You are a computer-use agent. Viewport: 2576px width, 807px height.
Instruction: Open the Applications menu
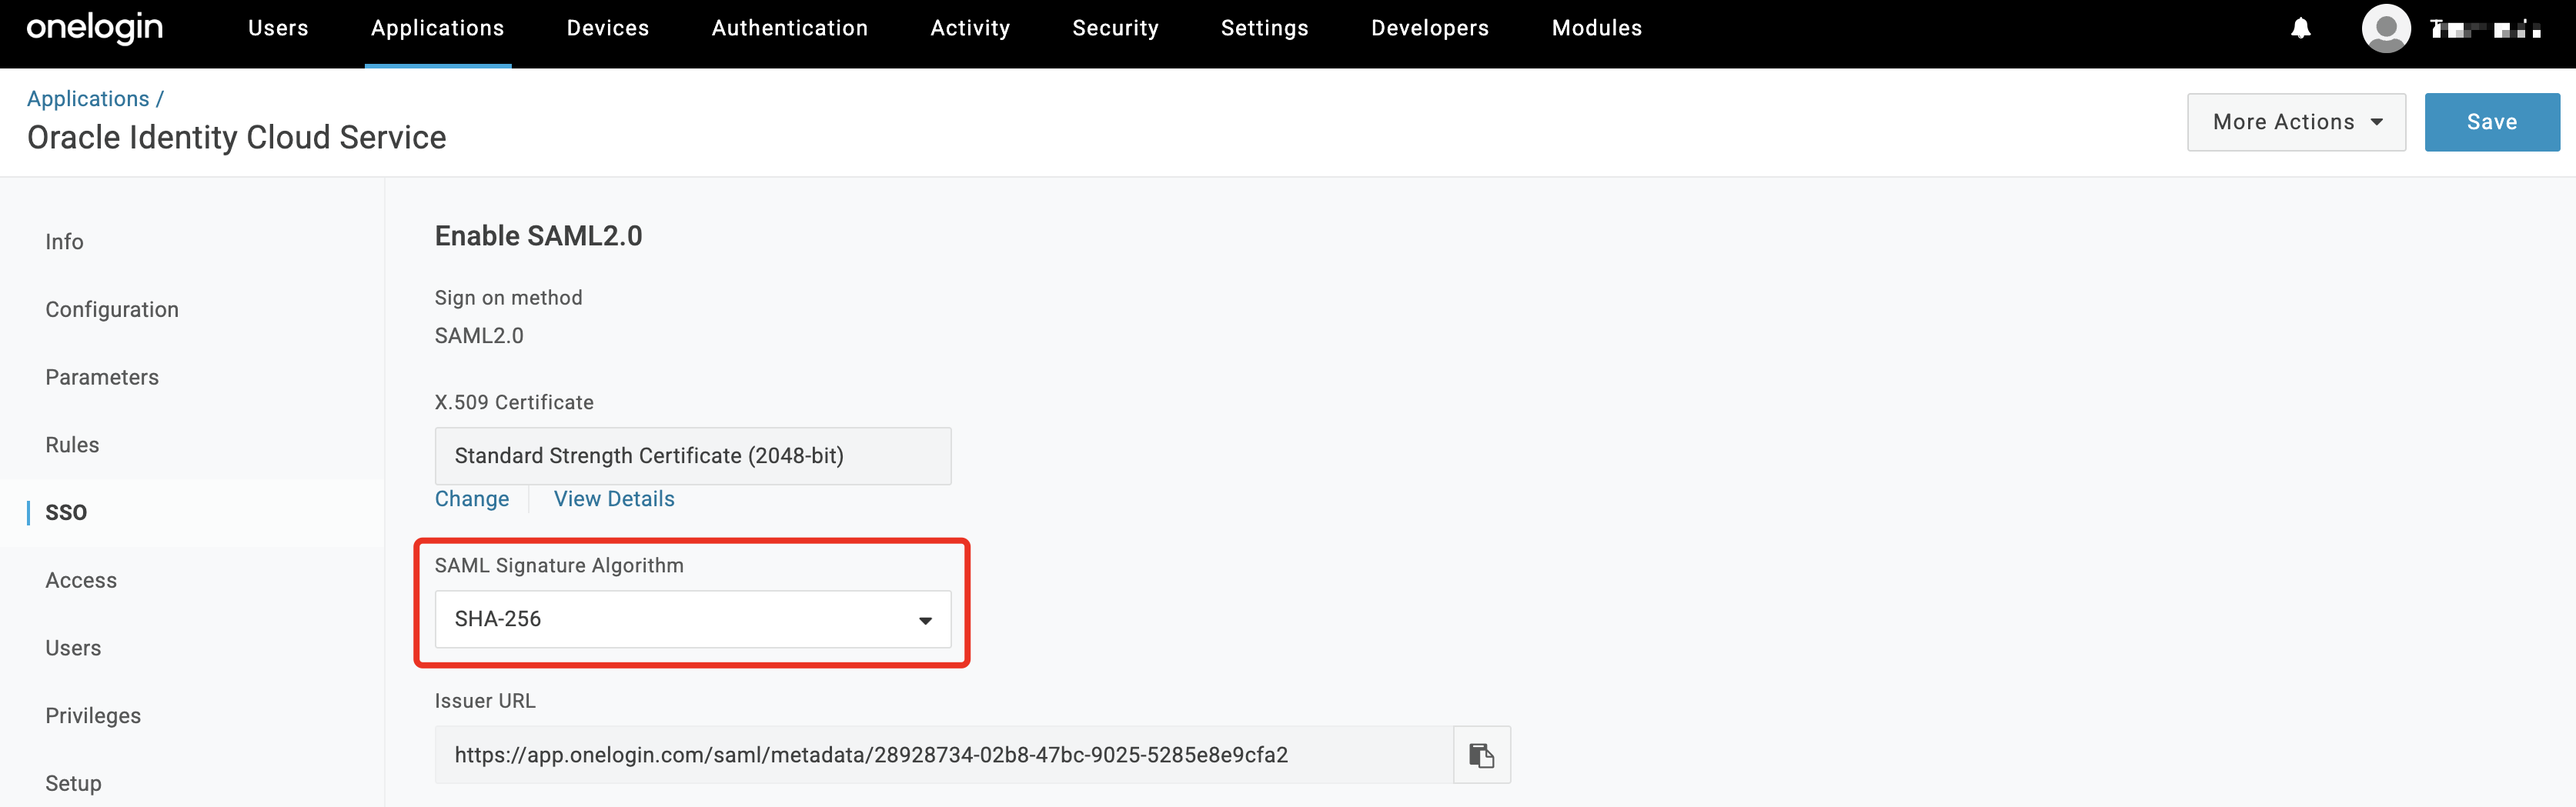(438, 28)
